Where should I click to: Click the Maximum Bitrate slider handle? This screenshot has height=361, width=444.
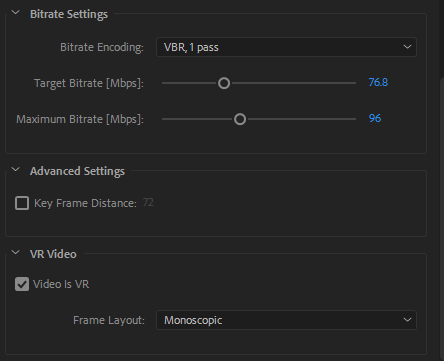pyautogui.click(x=240, y=119)
